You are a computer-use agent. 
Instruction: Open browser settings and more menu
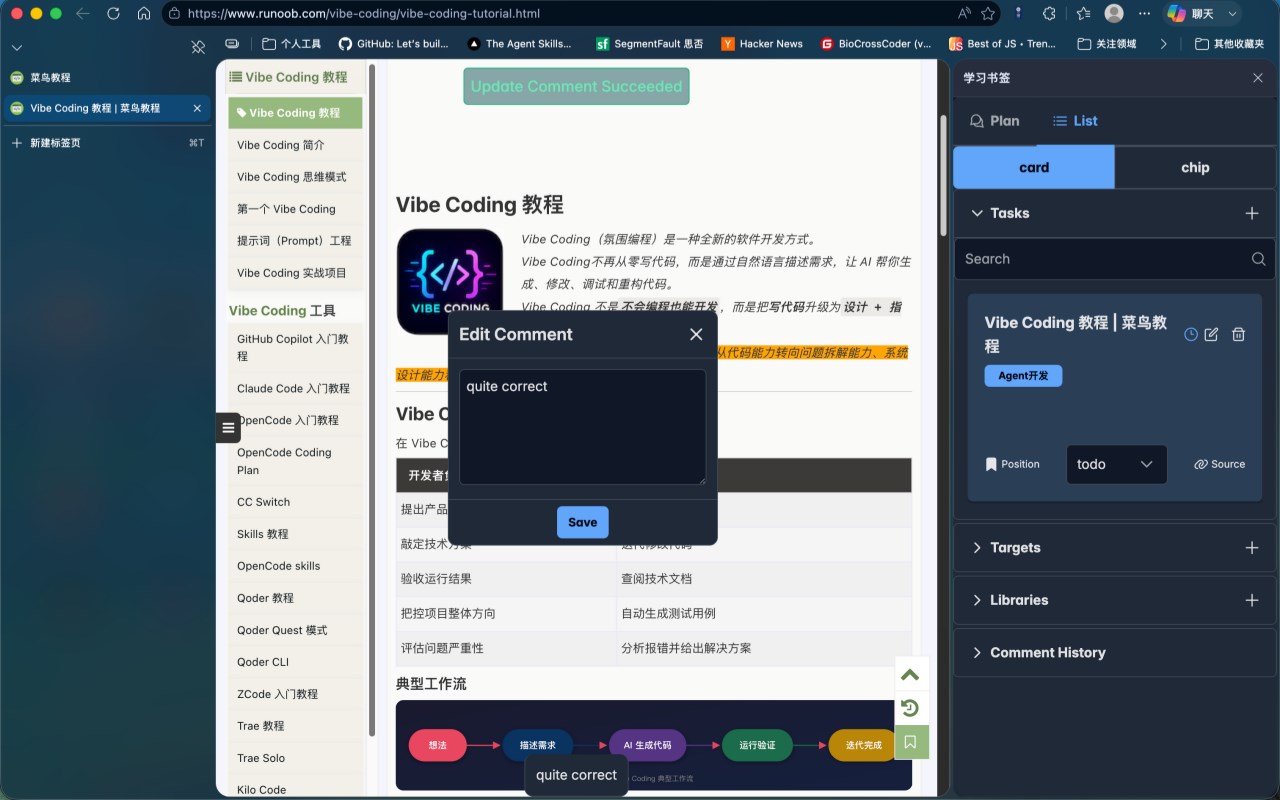(x=1143, y=14)
